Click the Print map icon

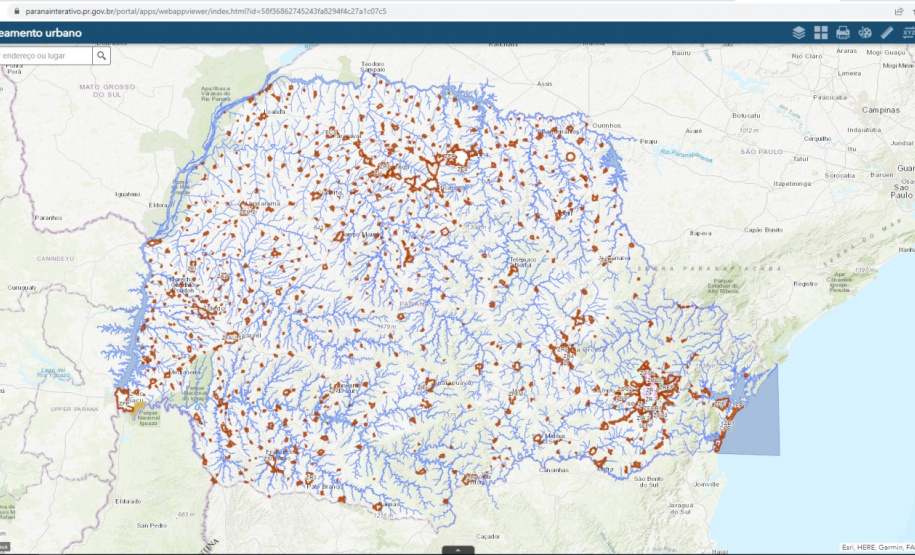click(x=843, y=32)
